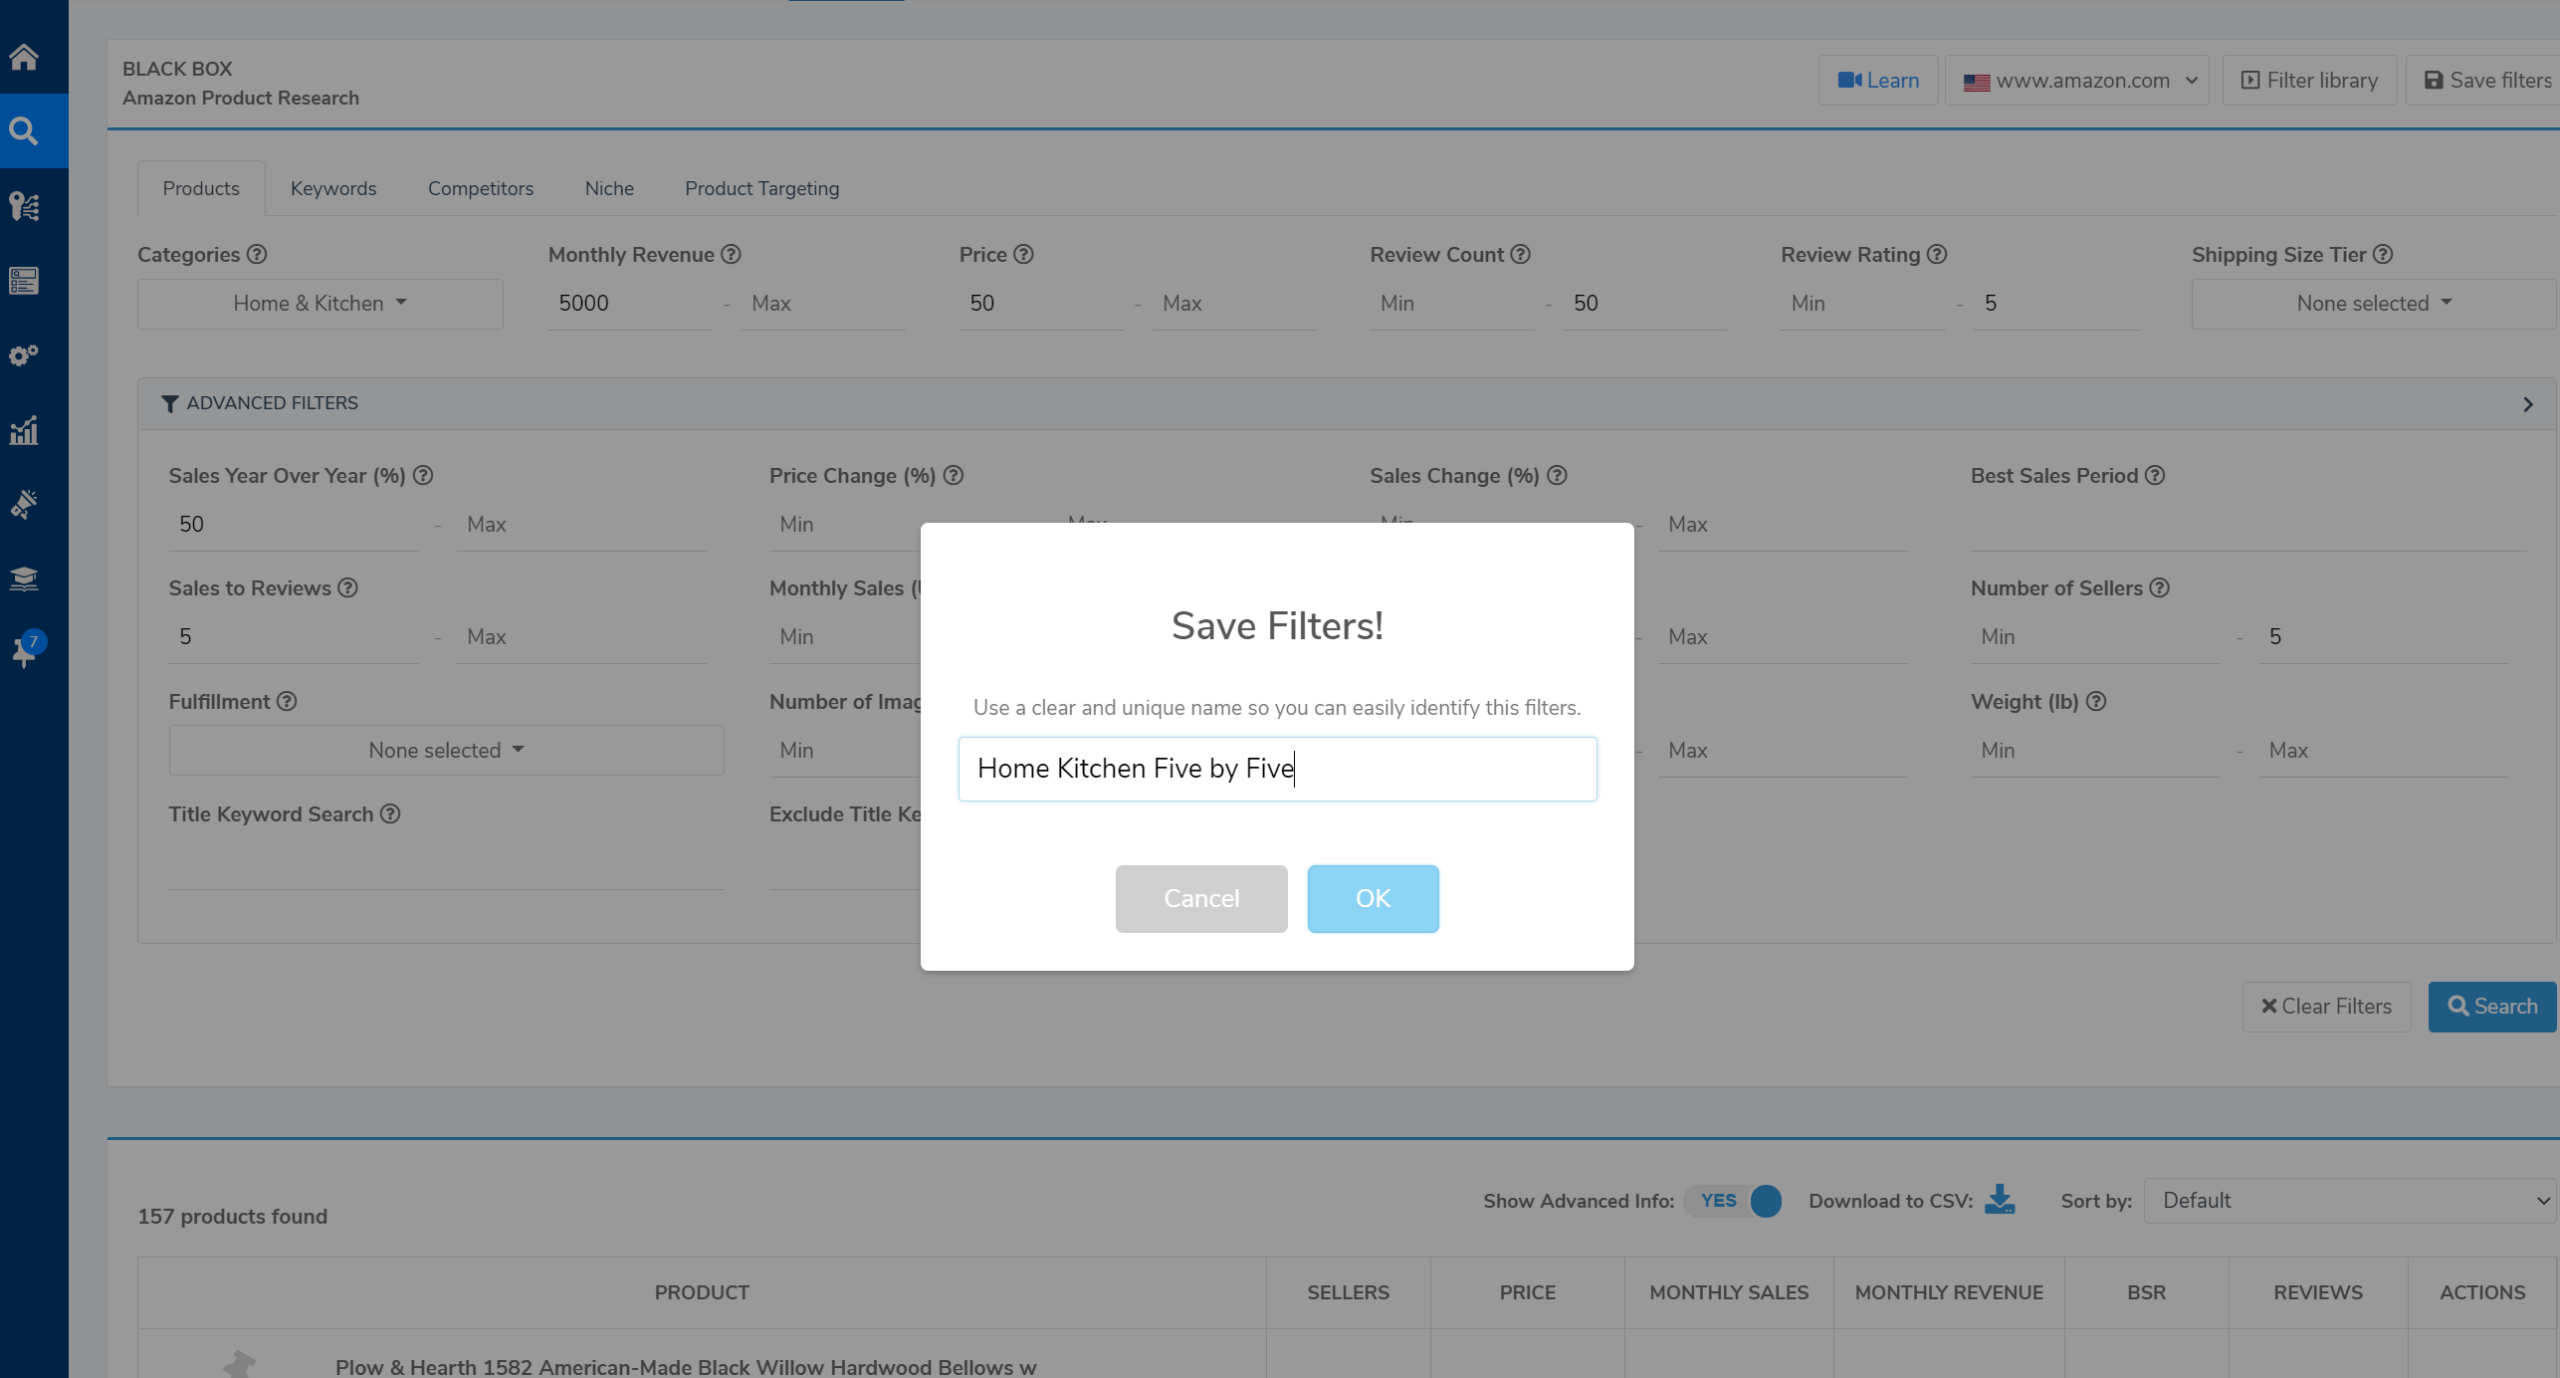The image size is (2560, 1378).
Task: Open the Filter library button
Action: (x=2309, y=80)
